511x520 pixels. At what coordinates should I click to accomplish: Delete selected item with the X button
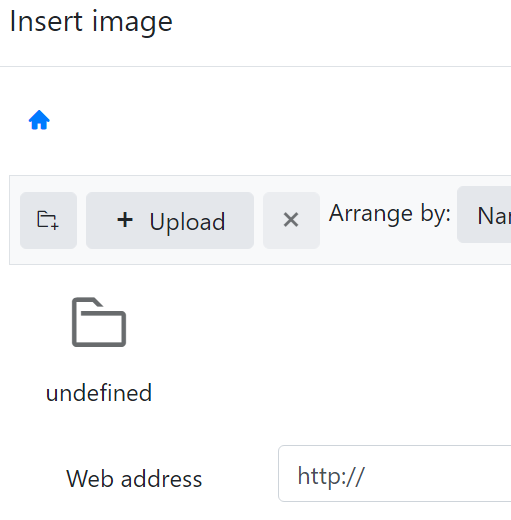pos(291,220)
